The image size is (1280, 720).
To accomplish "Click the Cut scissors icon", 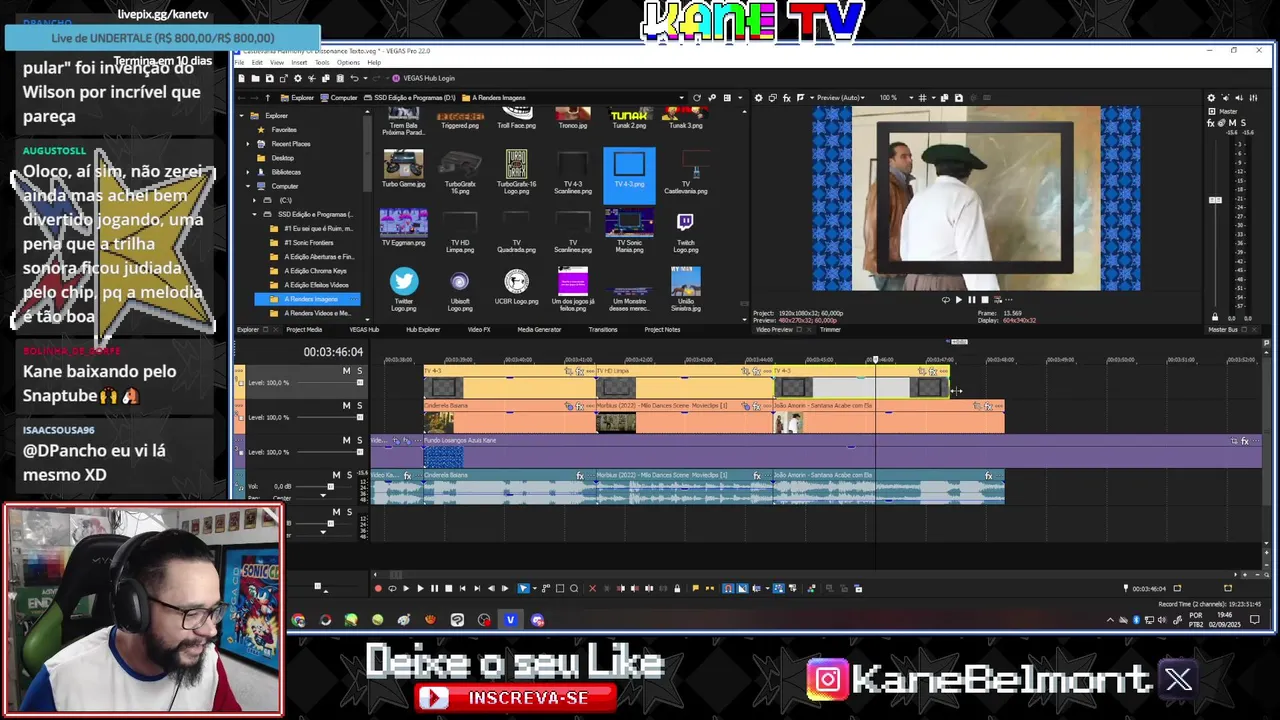I will [312, 78].
